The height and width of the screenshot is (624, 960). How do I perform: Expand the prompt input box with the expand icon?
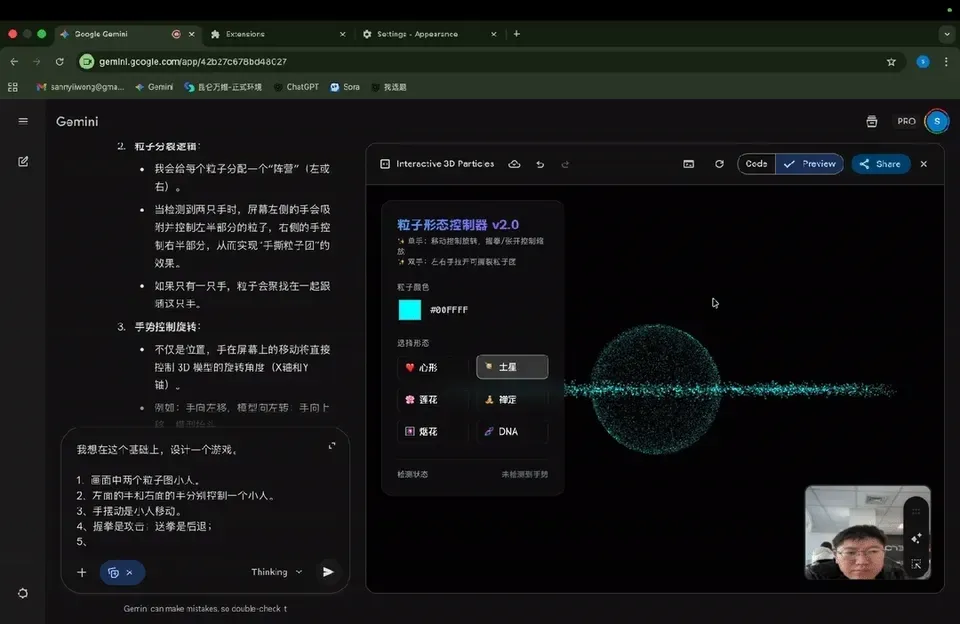[x=332, y=446]
